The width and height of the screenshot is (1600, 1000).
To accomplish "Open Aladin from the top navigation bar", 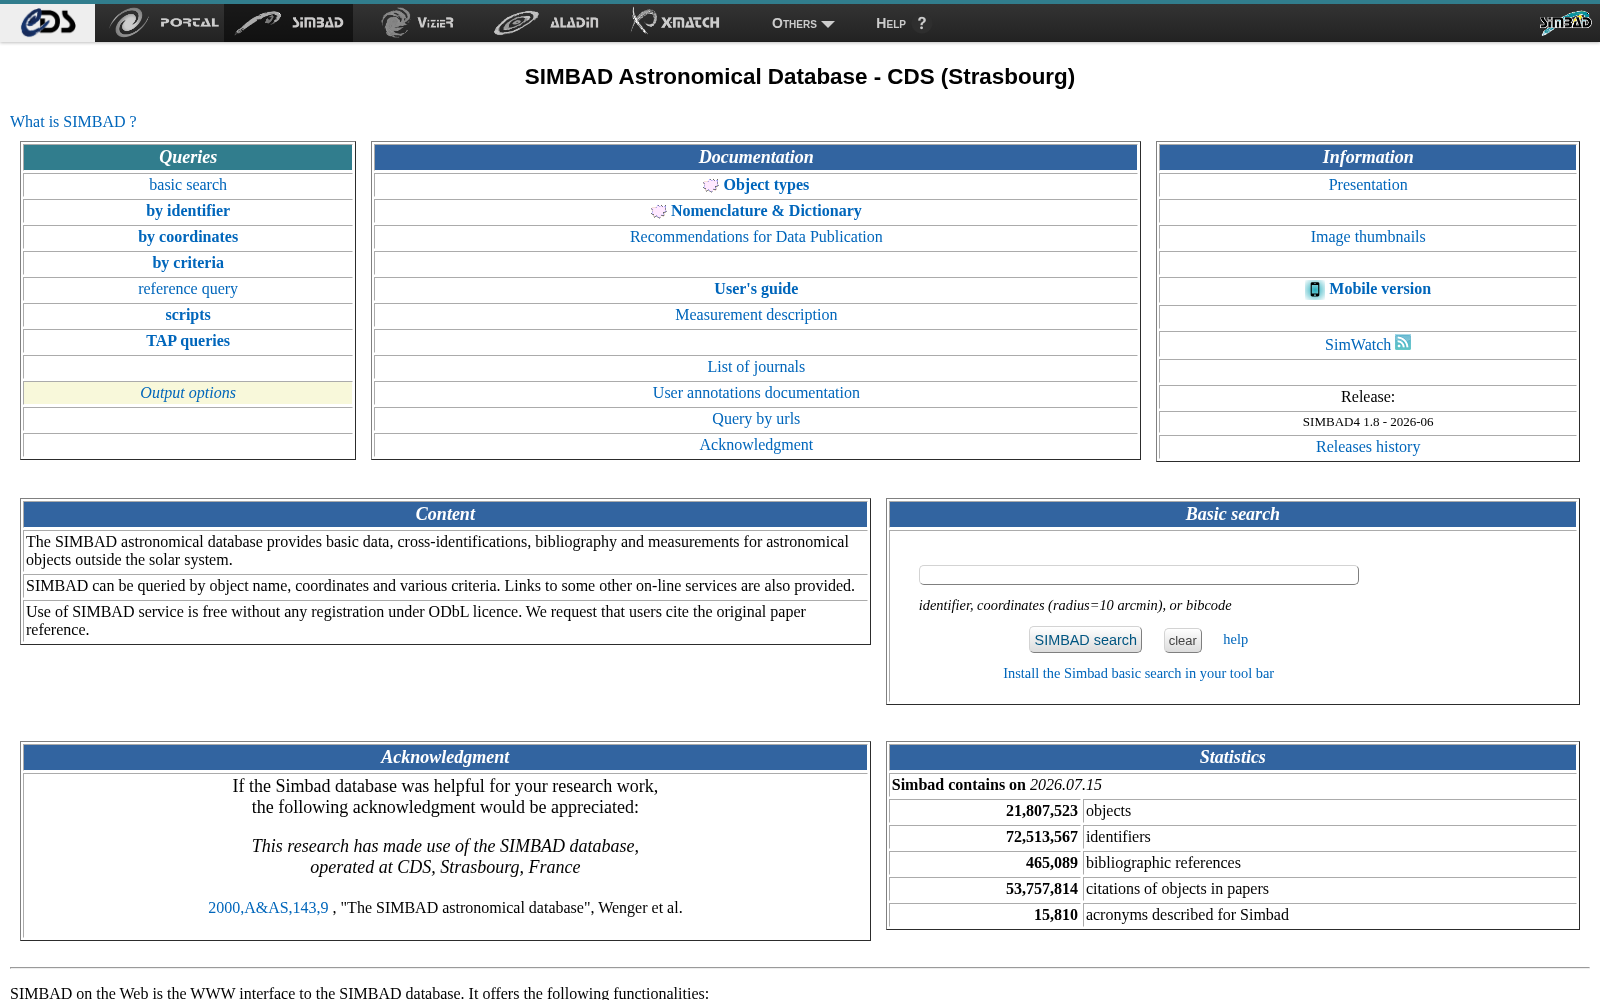I will point(546,22).
